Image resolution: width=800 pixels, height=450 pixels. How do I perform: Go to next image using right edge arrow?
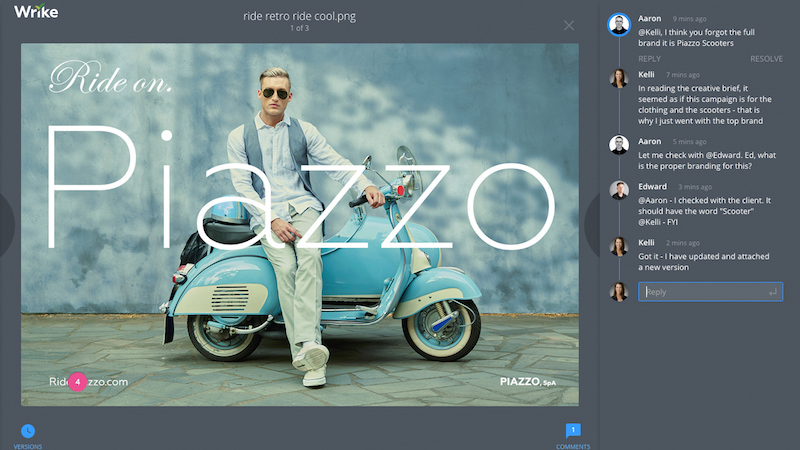click(592, 224)
